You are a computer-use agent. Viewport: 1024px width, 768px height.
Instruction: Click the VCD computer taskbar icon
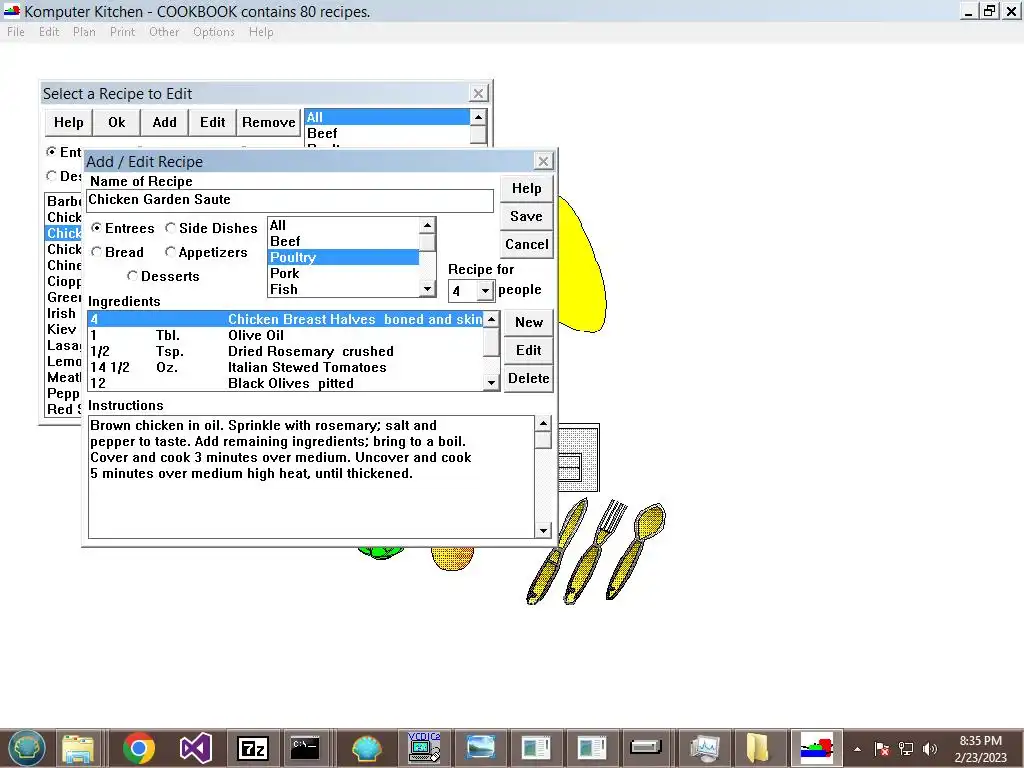424,748
